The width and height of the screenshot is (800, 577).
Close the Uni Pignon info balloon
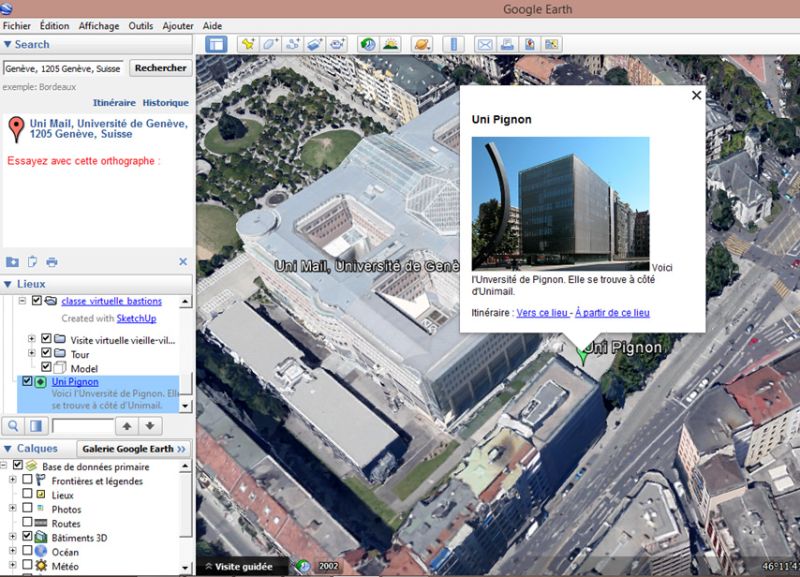tap(696, 95)
